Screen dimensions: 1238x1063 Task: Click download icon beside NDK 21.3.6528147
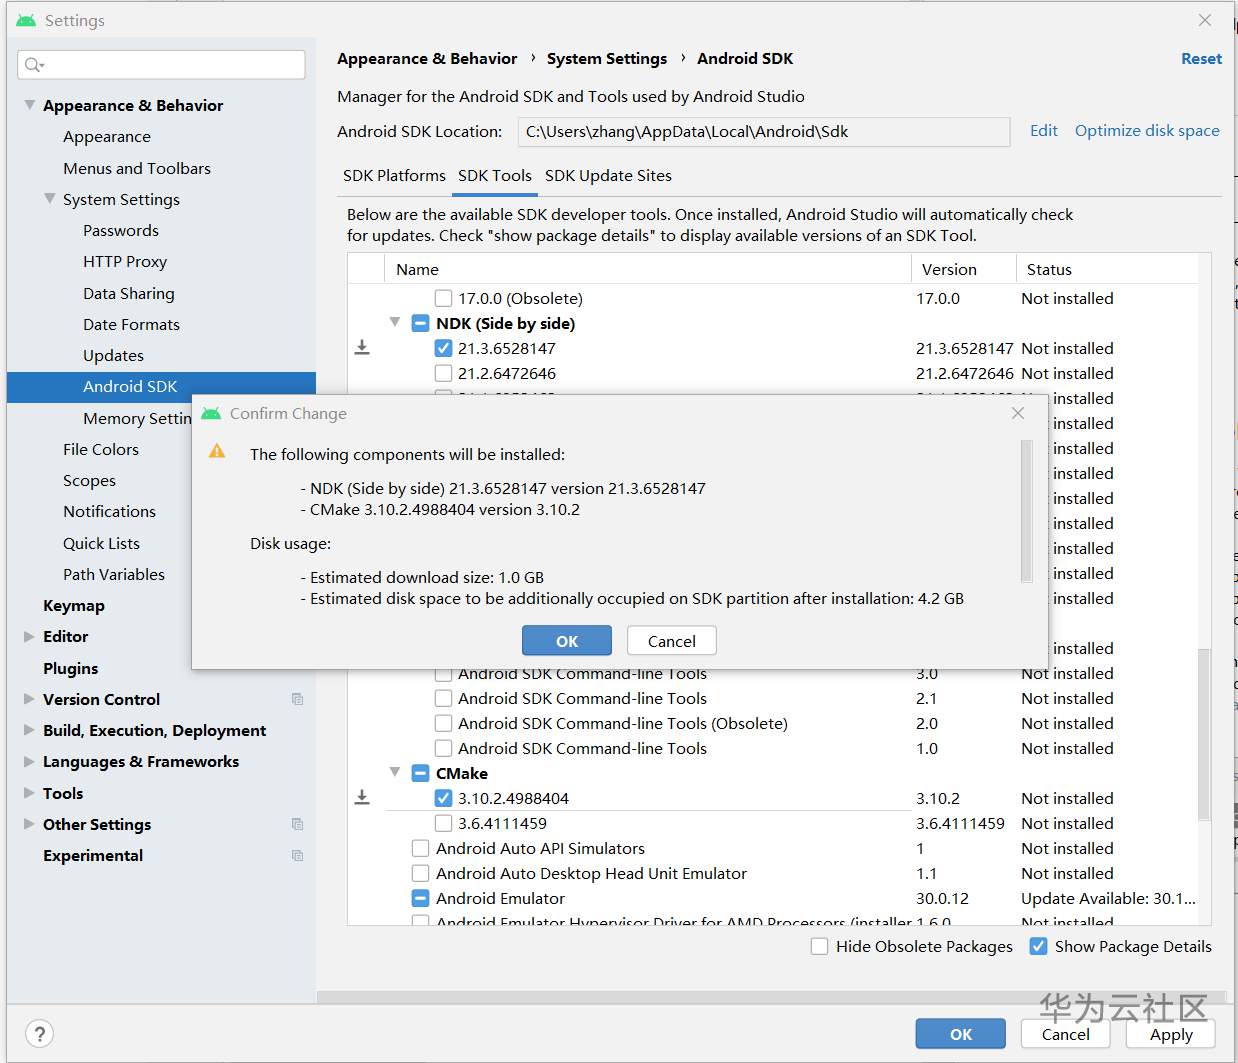(x=362, y=347)
